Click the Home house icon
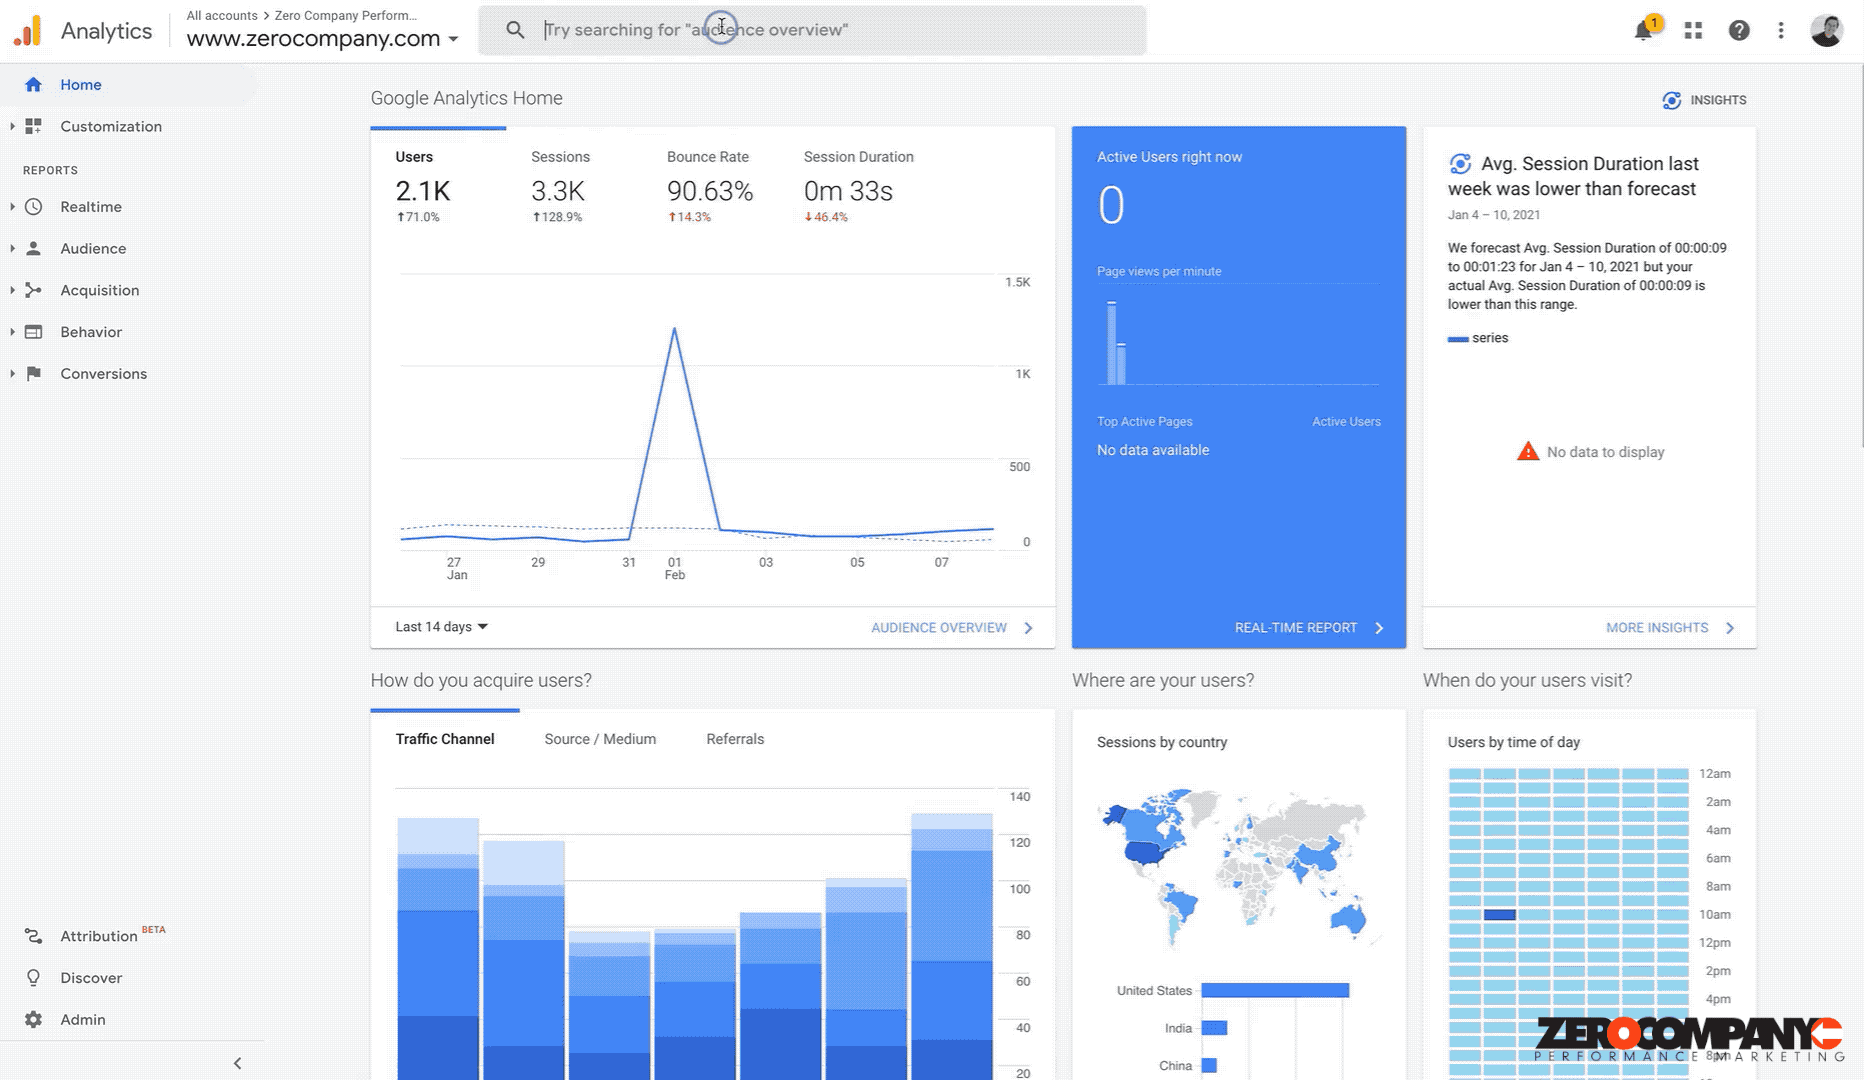The height and width of the screenshot is (1080, 1864). click(33, 85)
